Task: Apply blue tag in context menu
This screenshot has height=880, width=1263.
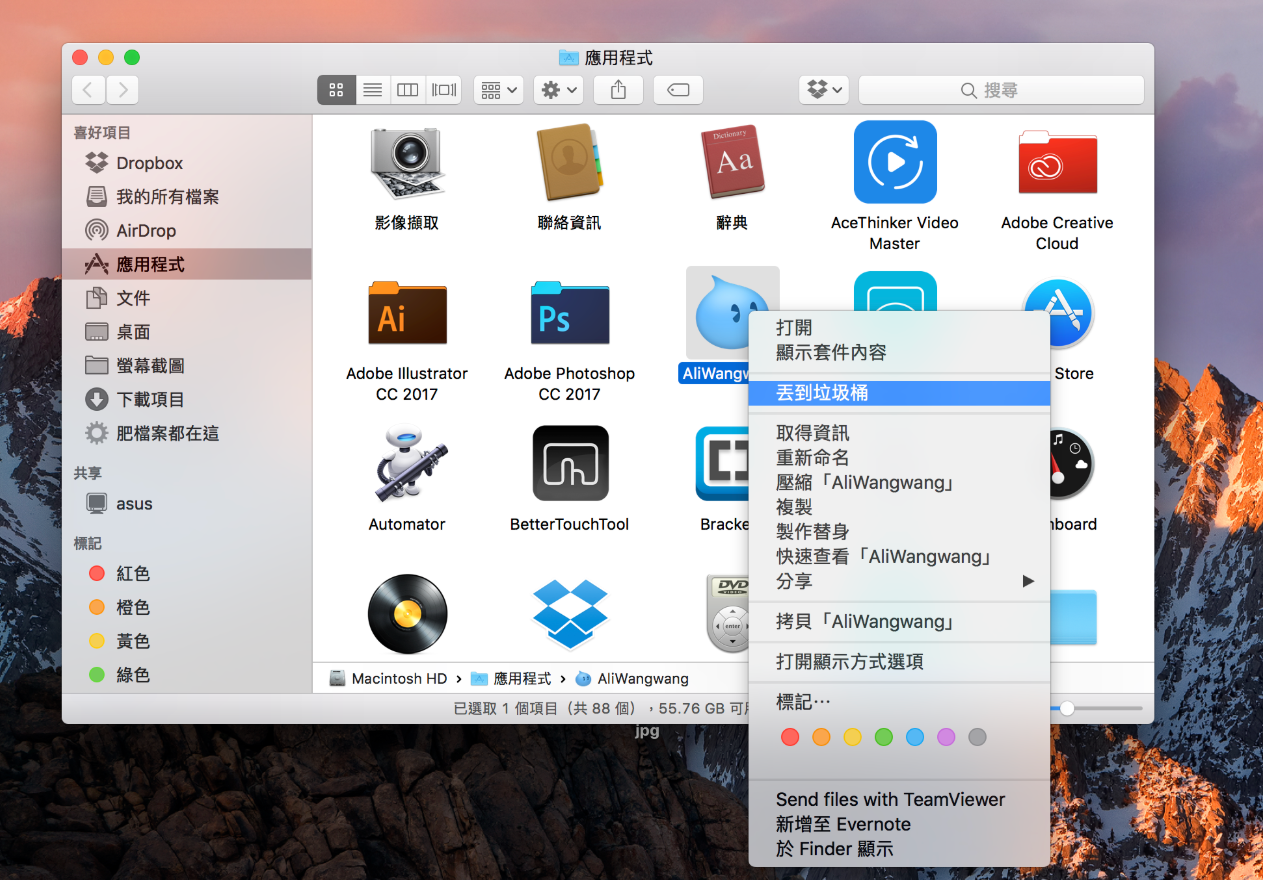Action: (x=915, y=737)
